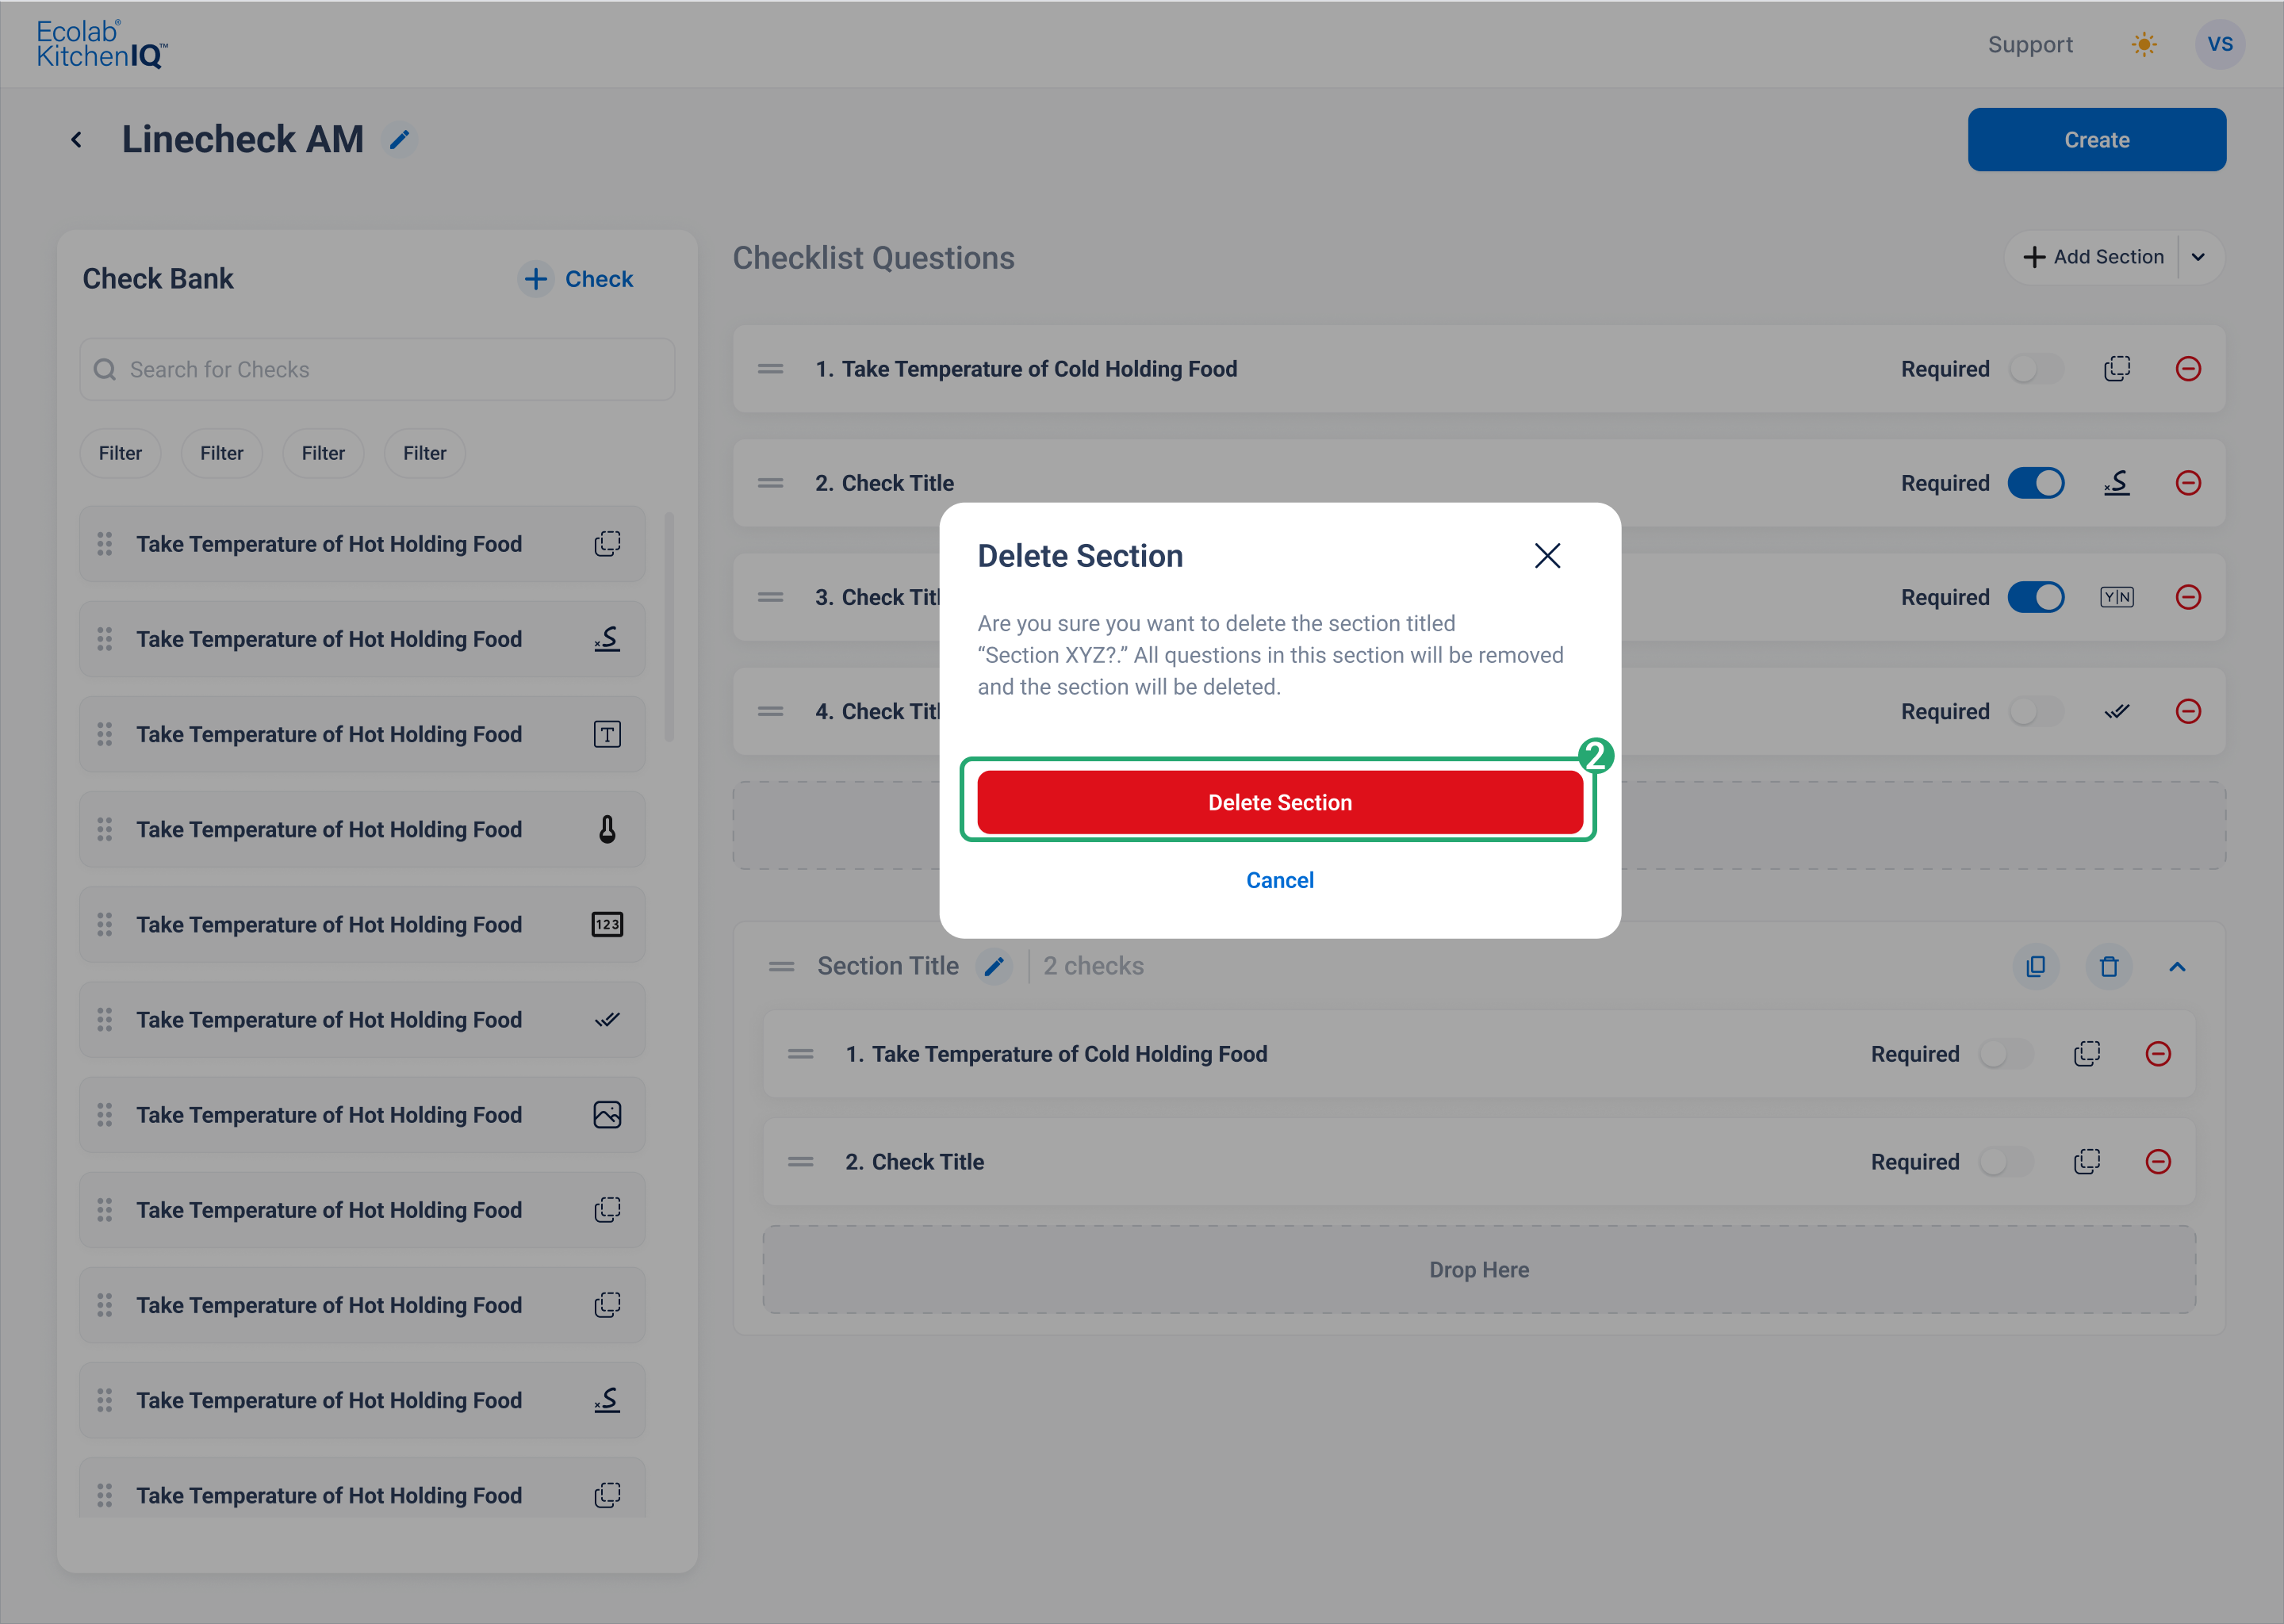The height and width of the screenshot is (1624, 2284).
Task: Remove 4. Check Title with minus icon
Action: pyautogui.click(x=2188, y=711)
